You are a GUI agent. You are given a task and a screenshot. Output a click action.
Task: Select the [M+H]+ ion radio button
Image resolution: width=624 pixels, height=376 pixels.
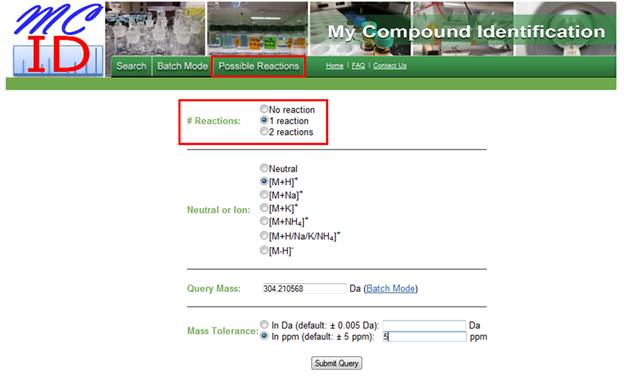pos(264,181)
